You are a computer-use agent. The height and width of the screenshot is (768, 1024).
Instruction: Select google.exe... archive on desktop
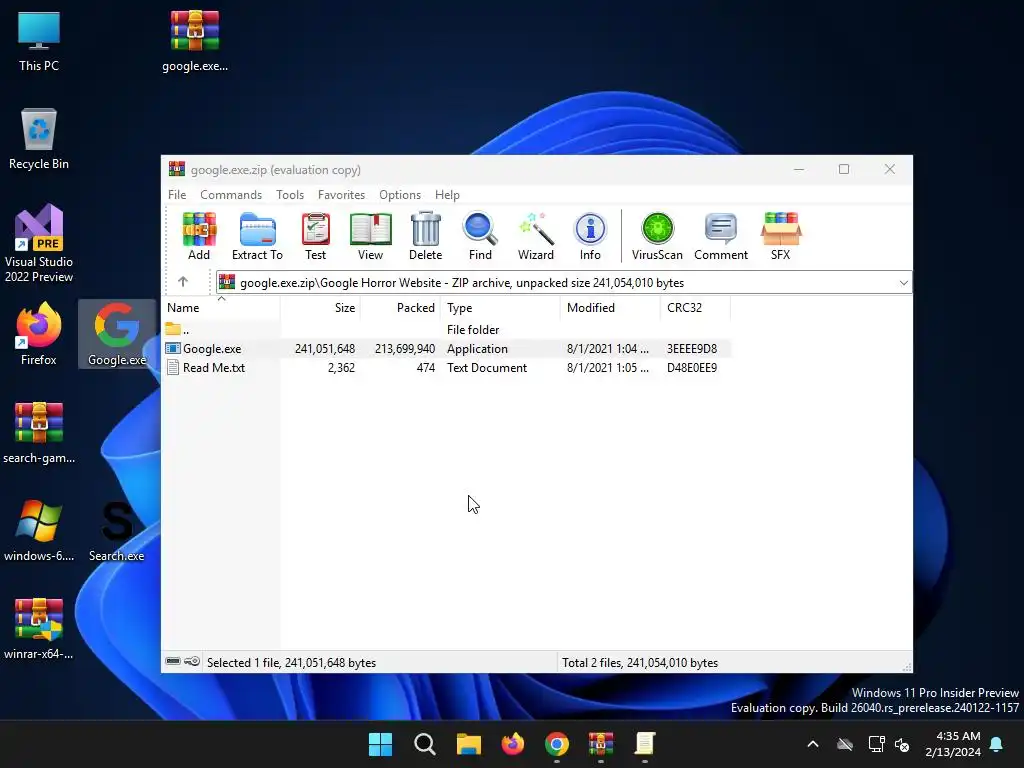click(x=195, y=41)
